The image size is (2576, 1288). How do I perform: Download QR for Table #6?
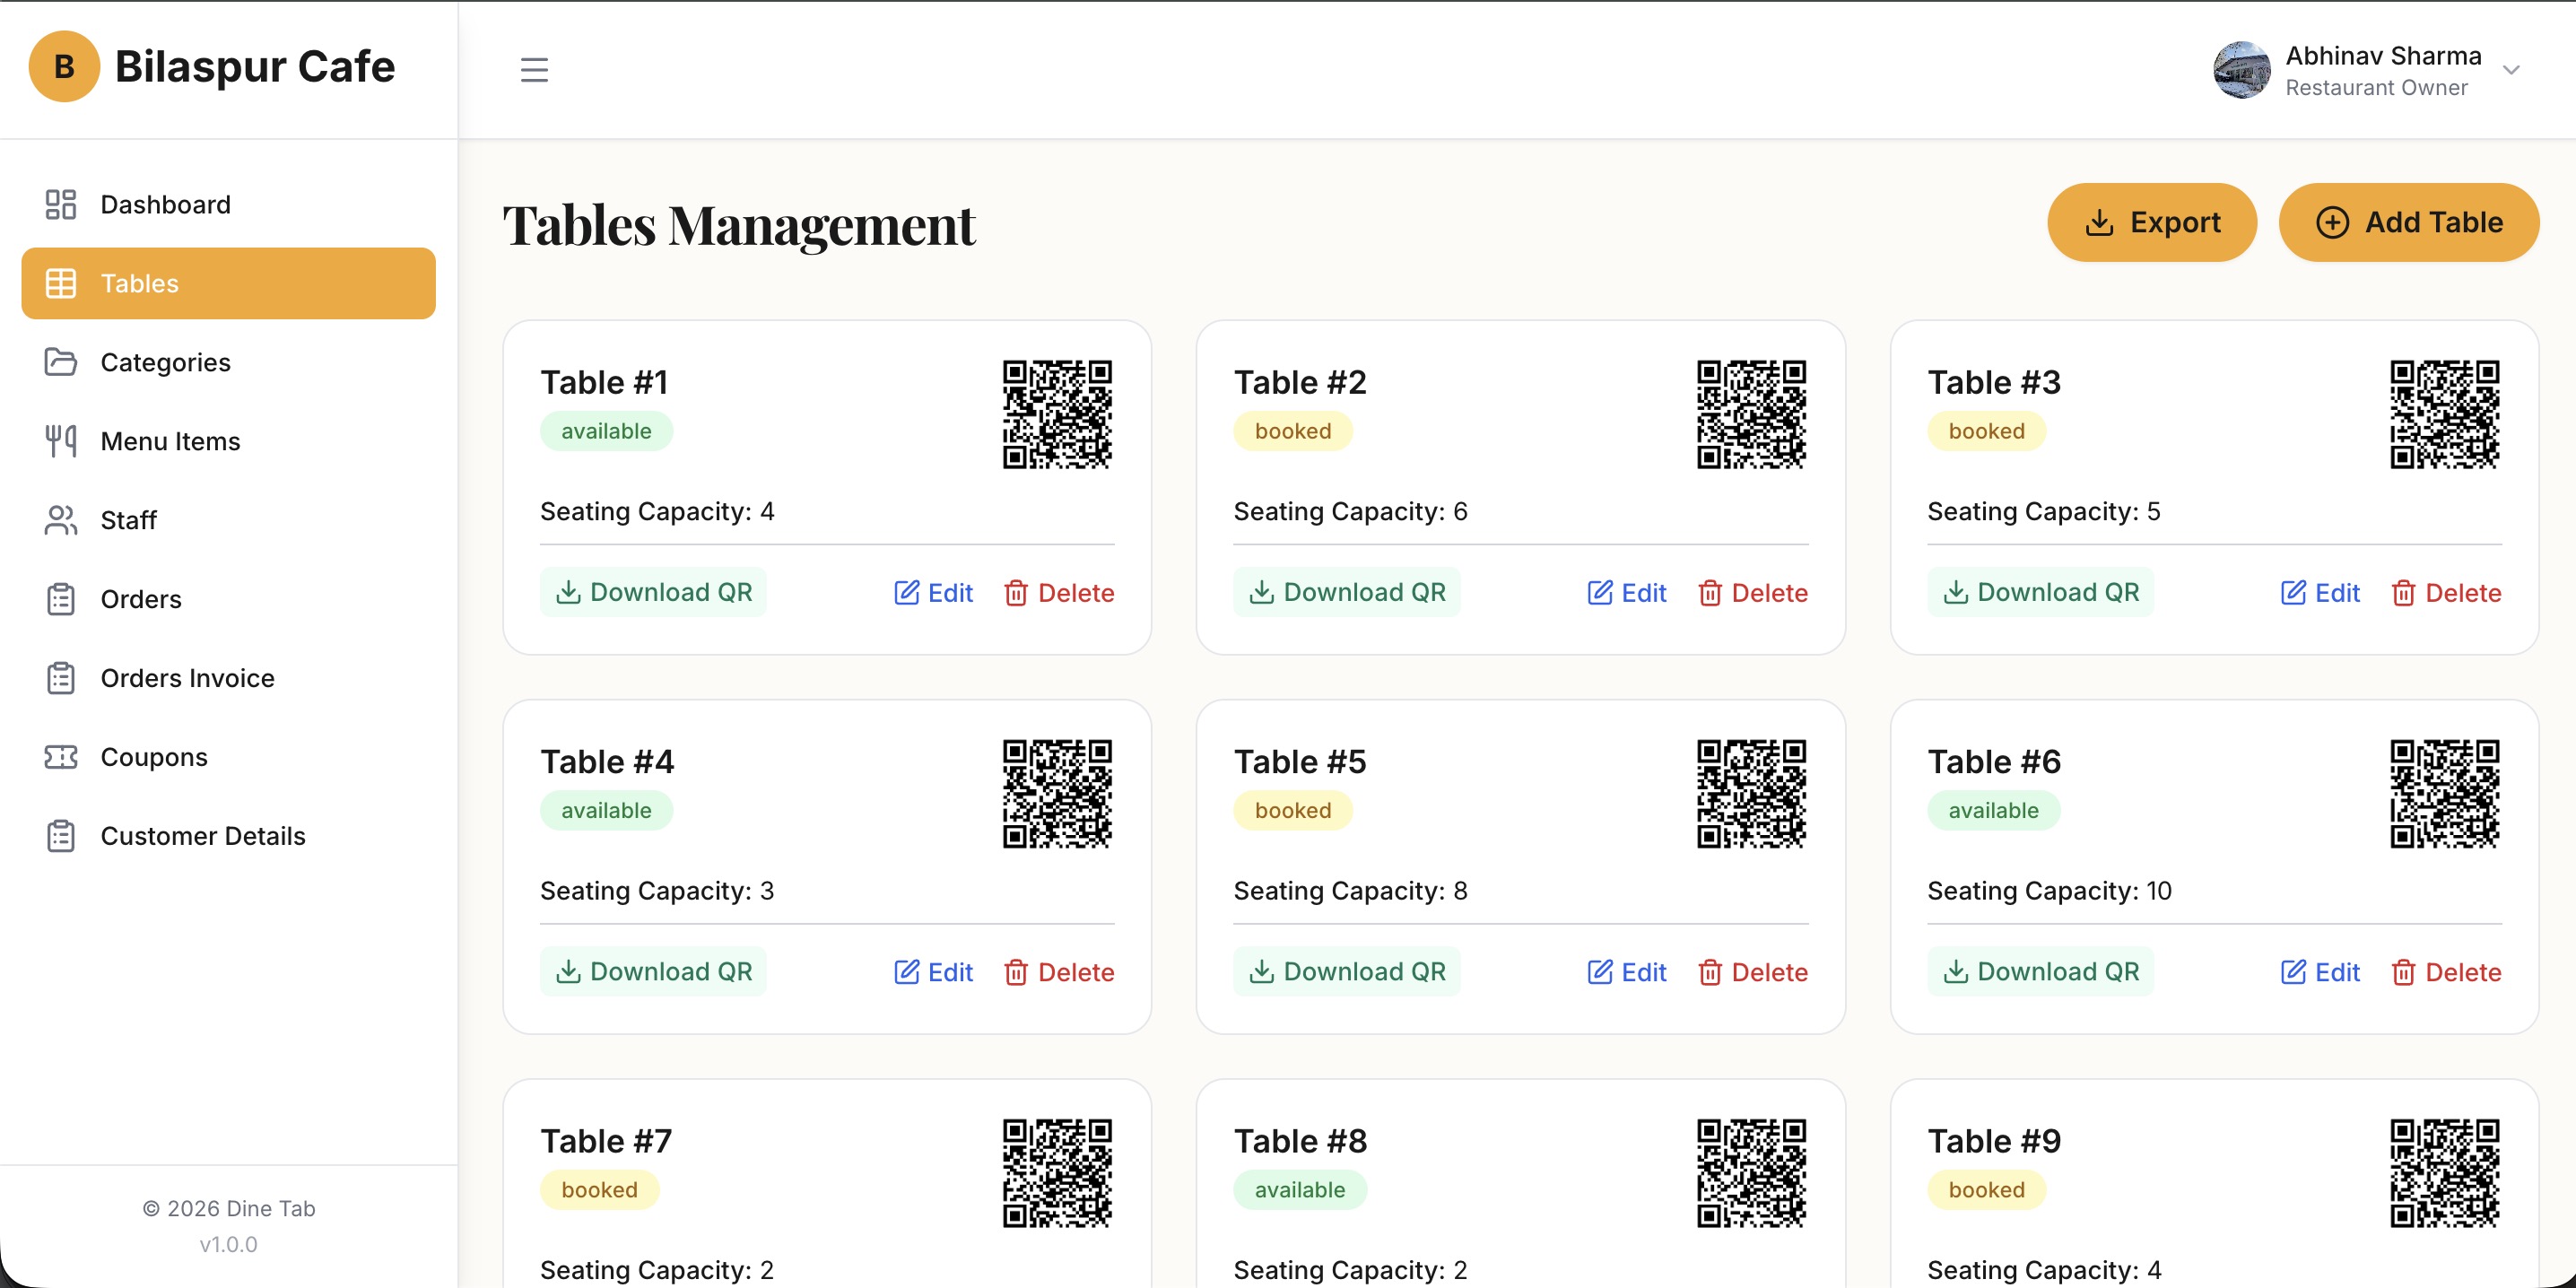click(2041, 971)
